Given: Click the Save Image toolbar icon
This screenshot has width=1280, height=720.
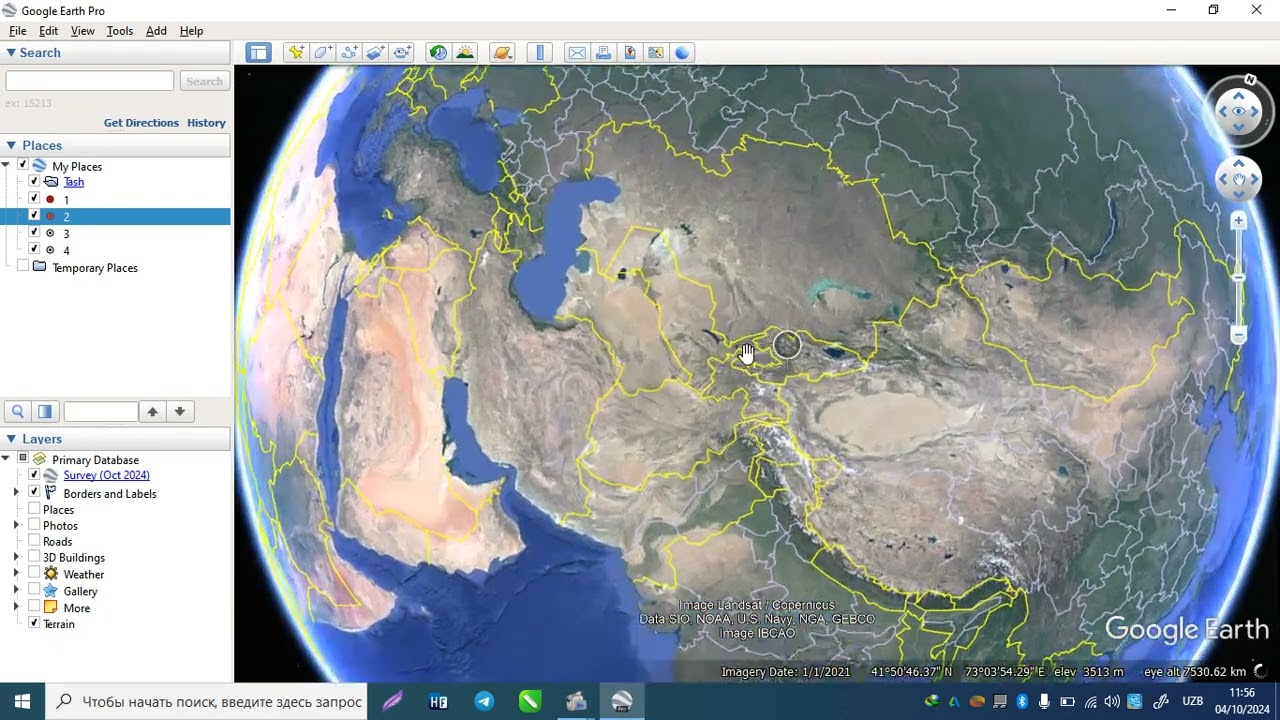Looking at the screenshot, I should pyautogui.click(x=629, y=53).
